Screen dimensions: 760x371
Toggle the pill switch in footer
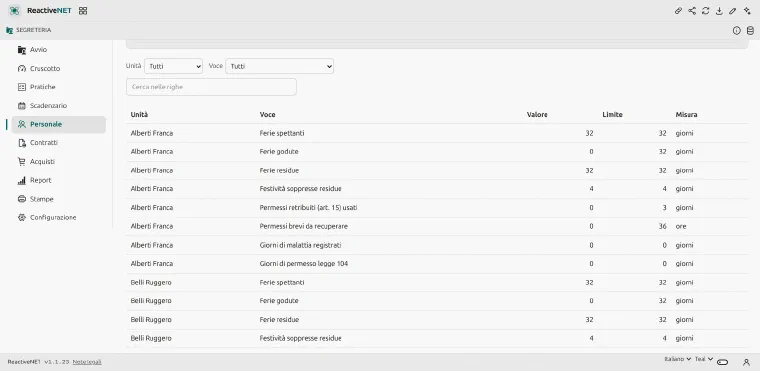(723, 362)
